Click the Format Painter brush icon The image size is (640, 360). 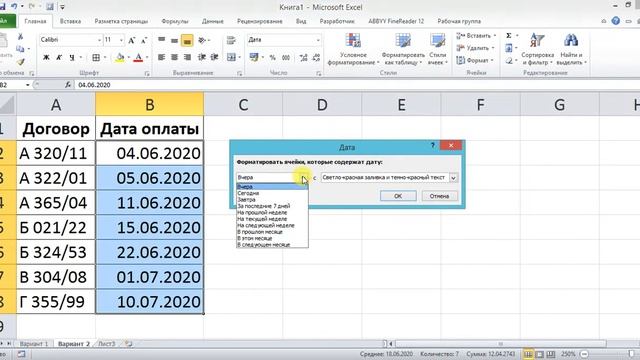click(20, 62)
